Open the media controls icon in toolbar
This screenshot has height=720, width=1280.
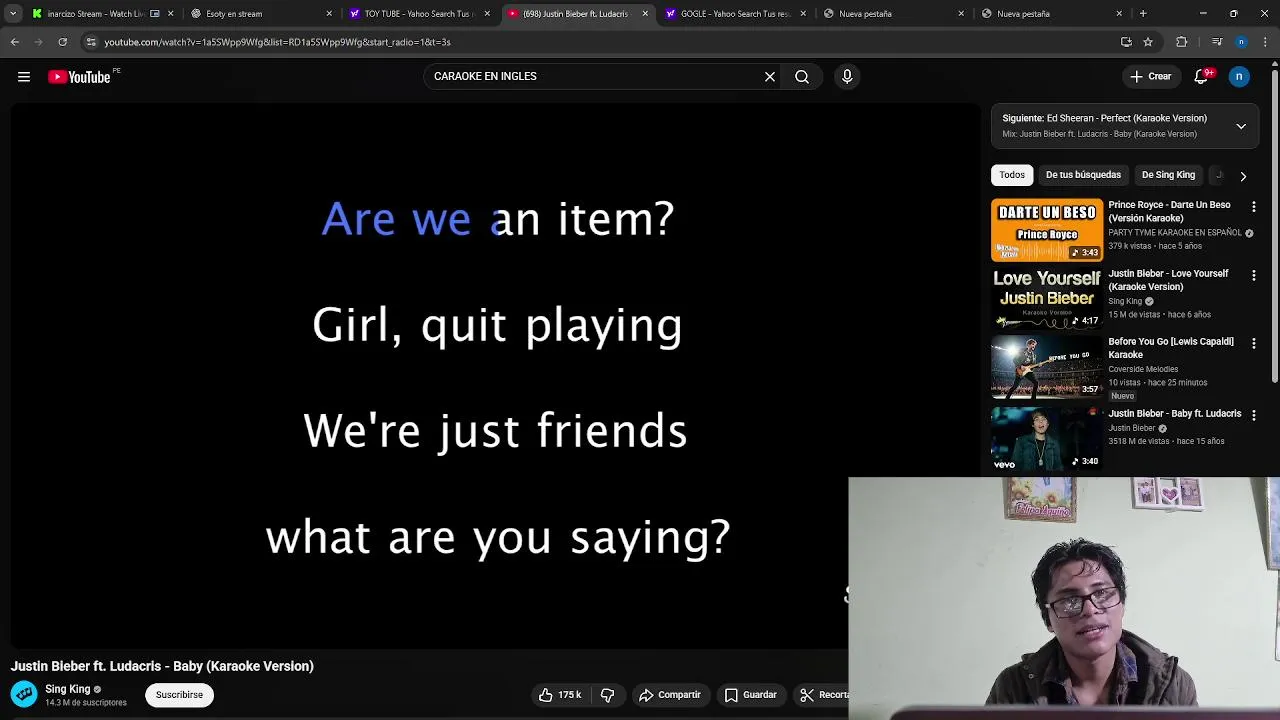click(x=1216, y=42)
